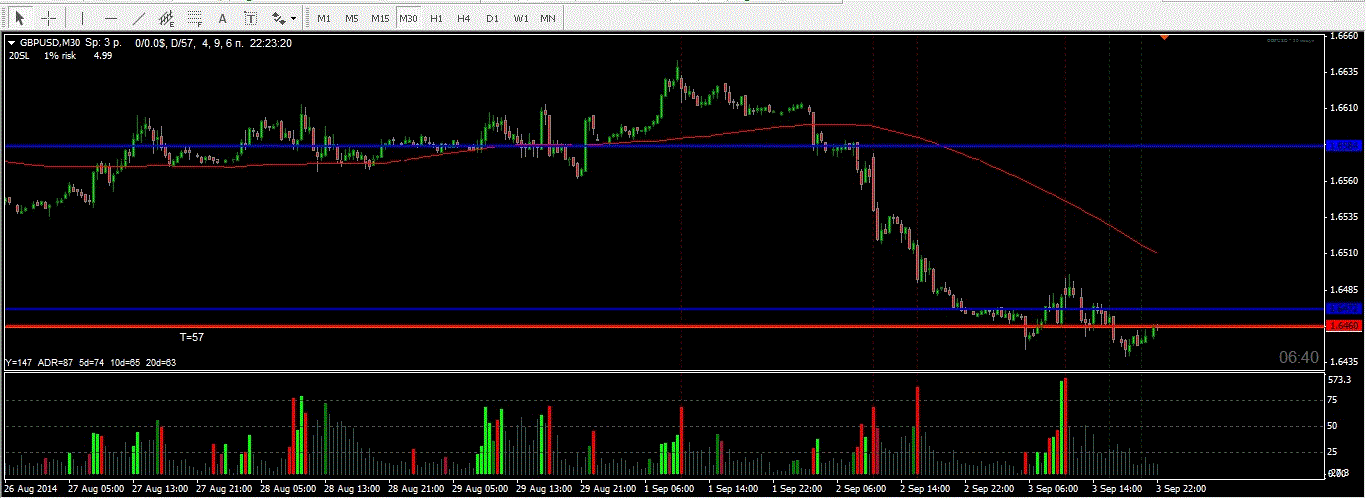The width and height of the screenshot is (1366, 498).
Task: Select the Text tool (letter A)
Action: [222, 18]
